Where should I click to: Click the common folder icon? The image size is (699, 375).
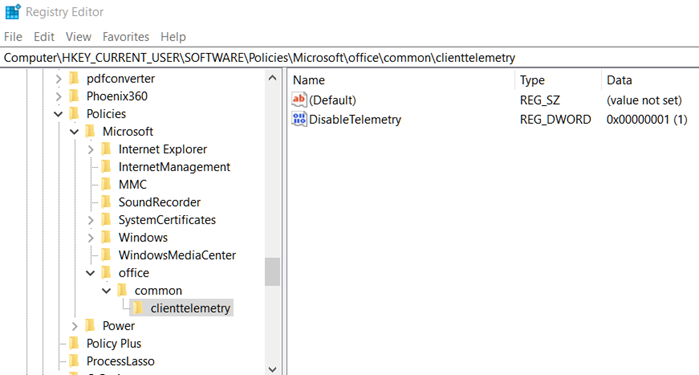[x=122, y=290]
